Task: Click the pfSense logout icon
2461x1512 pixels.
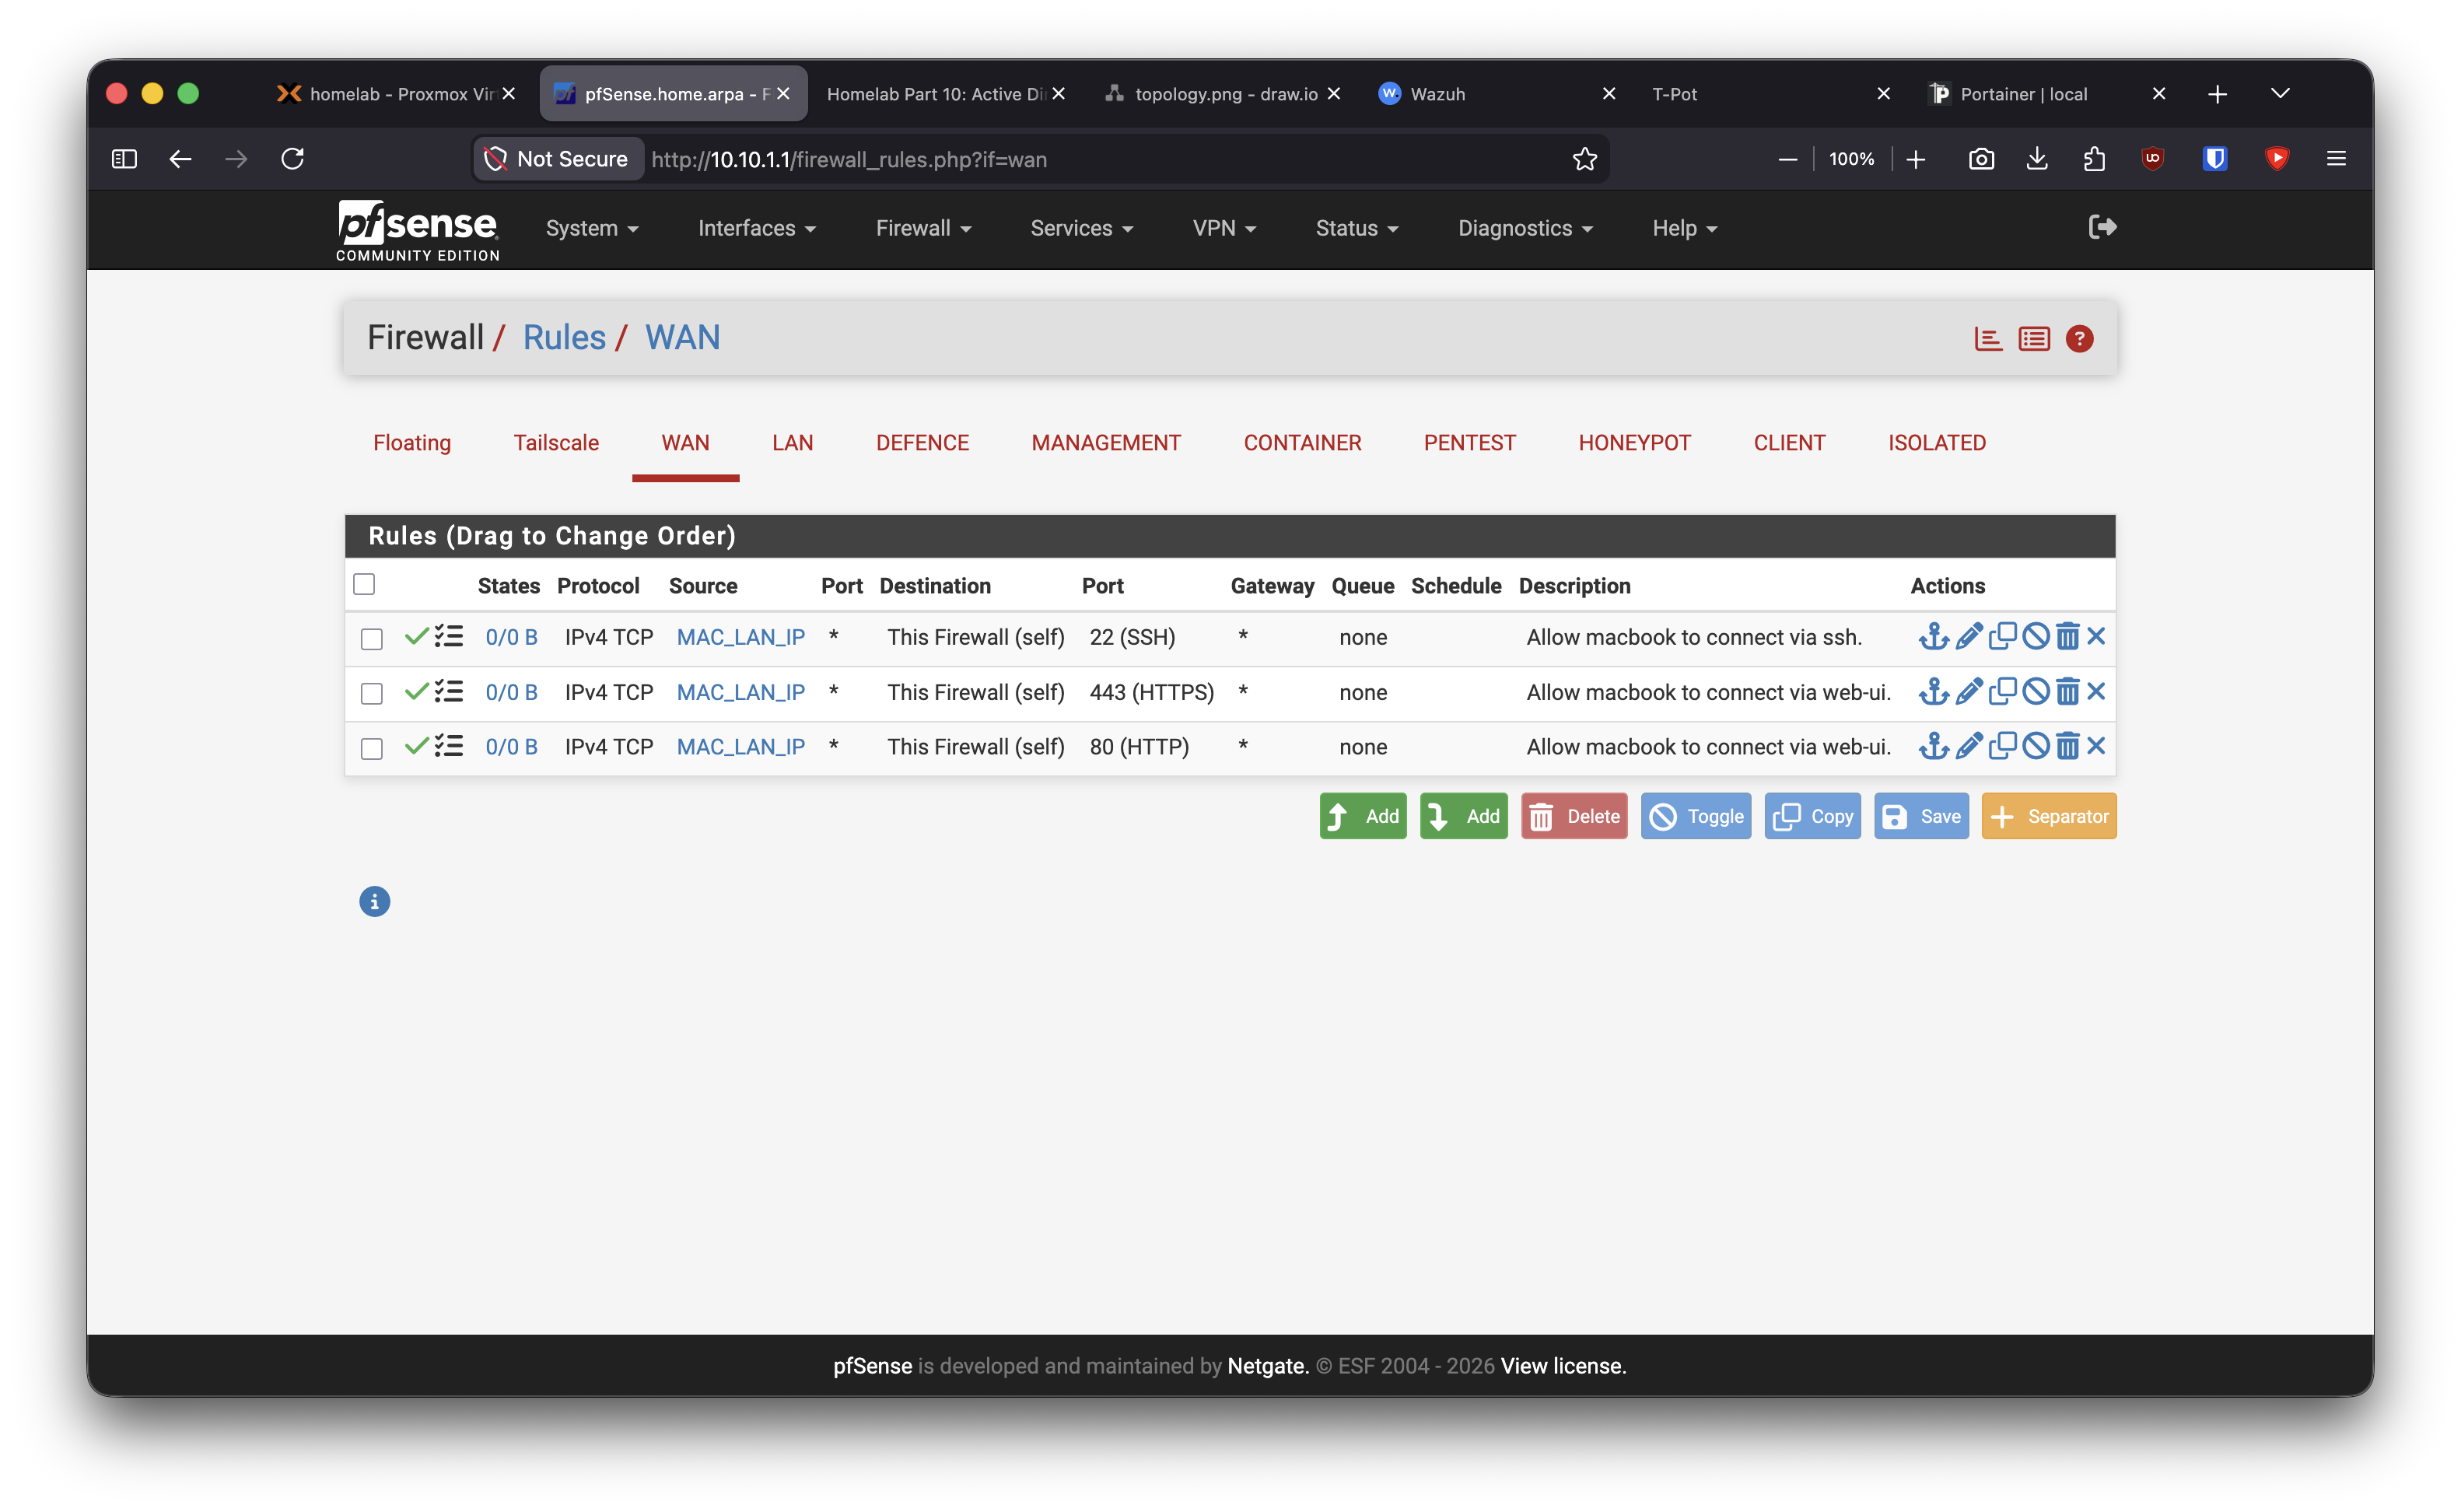Action: coord(2102,228)
